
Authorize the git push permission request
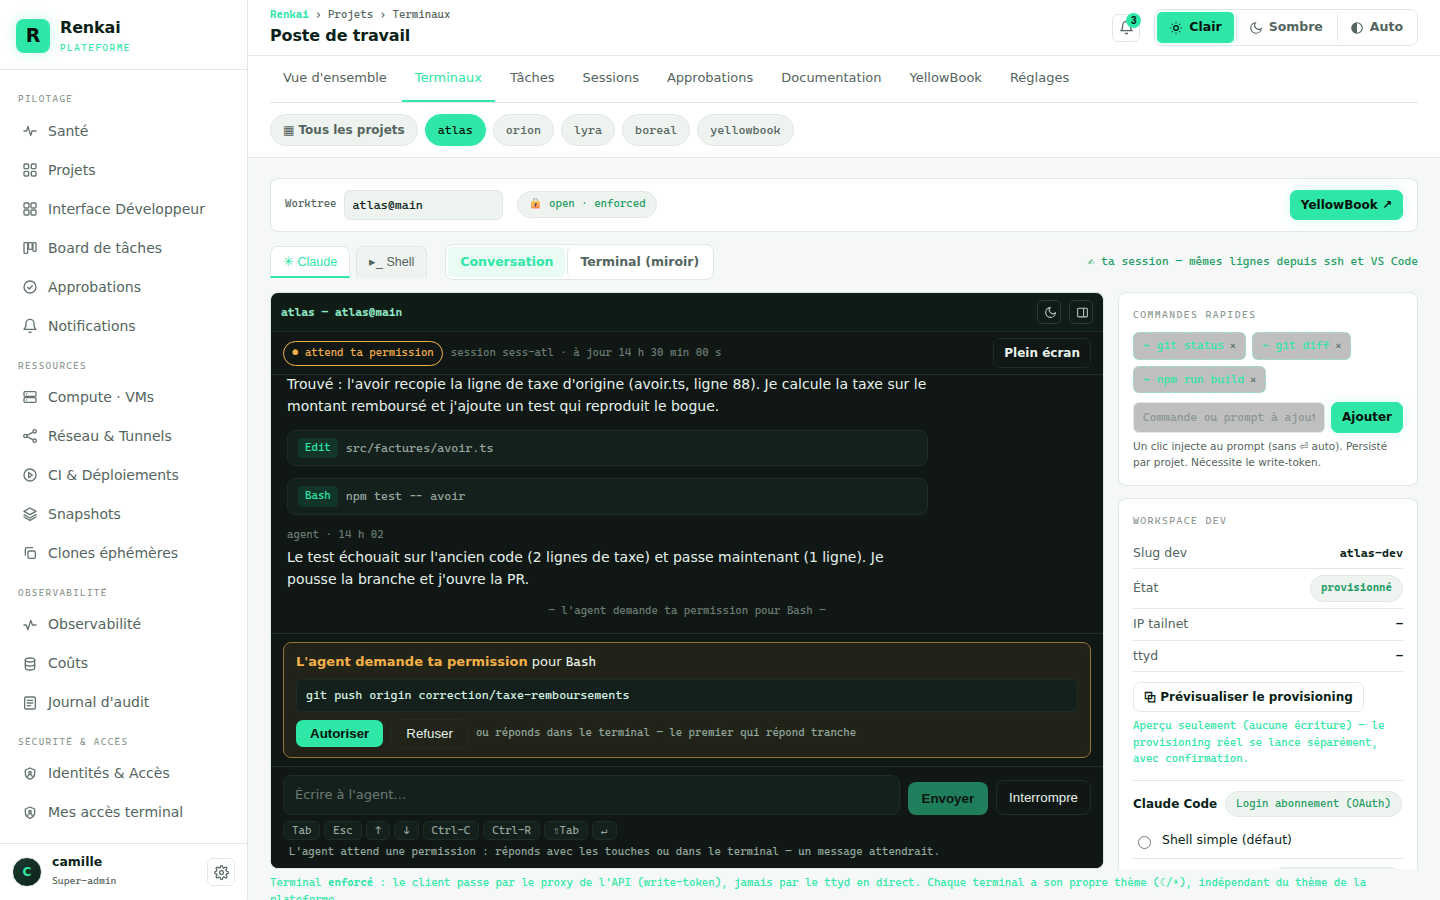[x=339, y=734]
